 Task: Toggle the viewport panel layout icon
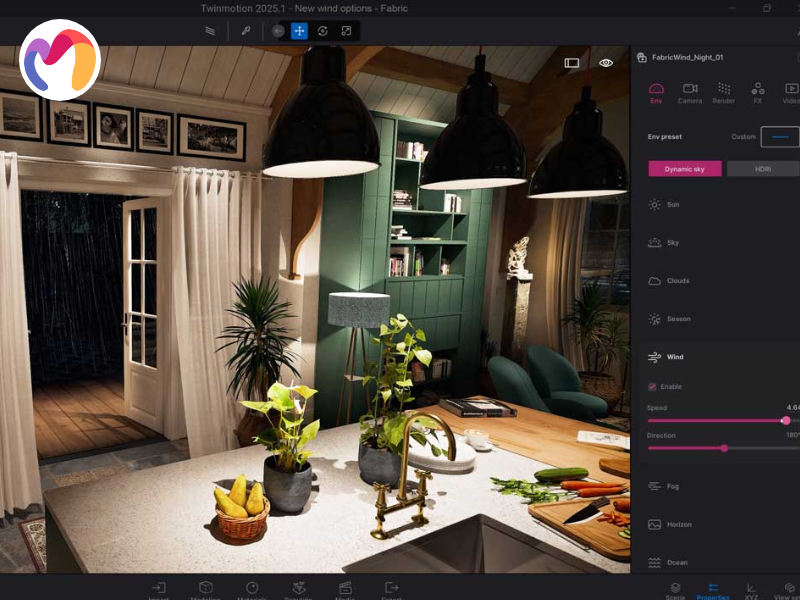tap(572, 62)
